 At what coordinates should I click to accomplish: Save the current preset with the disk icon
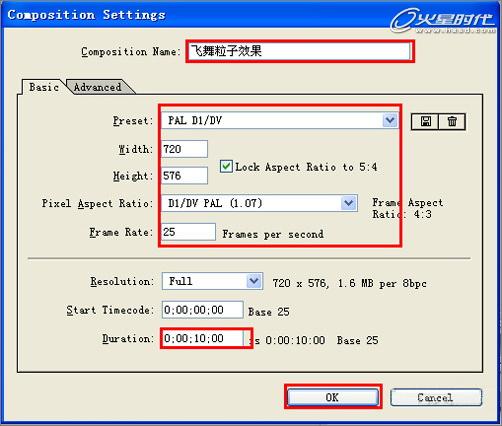pyautogui.click(x=425, y=121)
